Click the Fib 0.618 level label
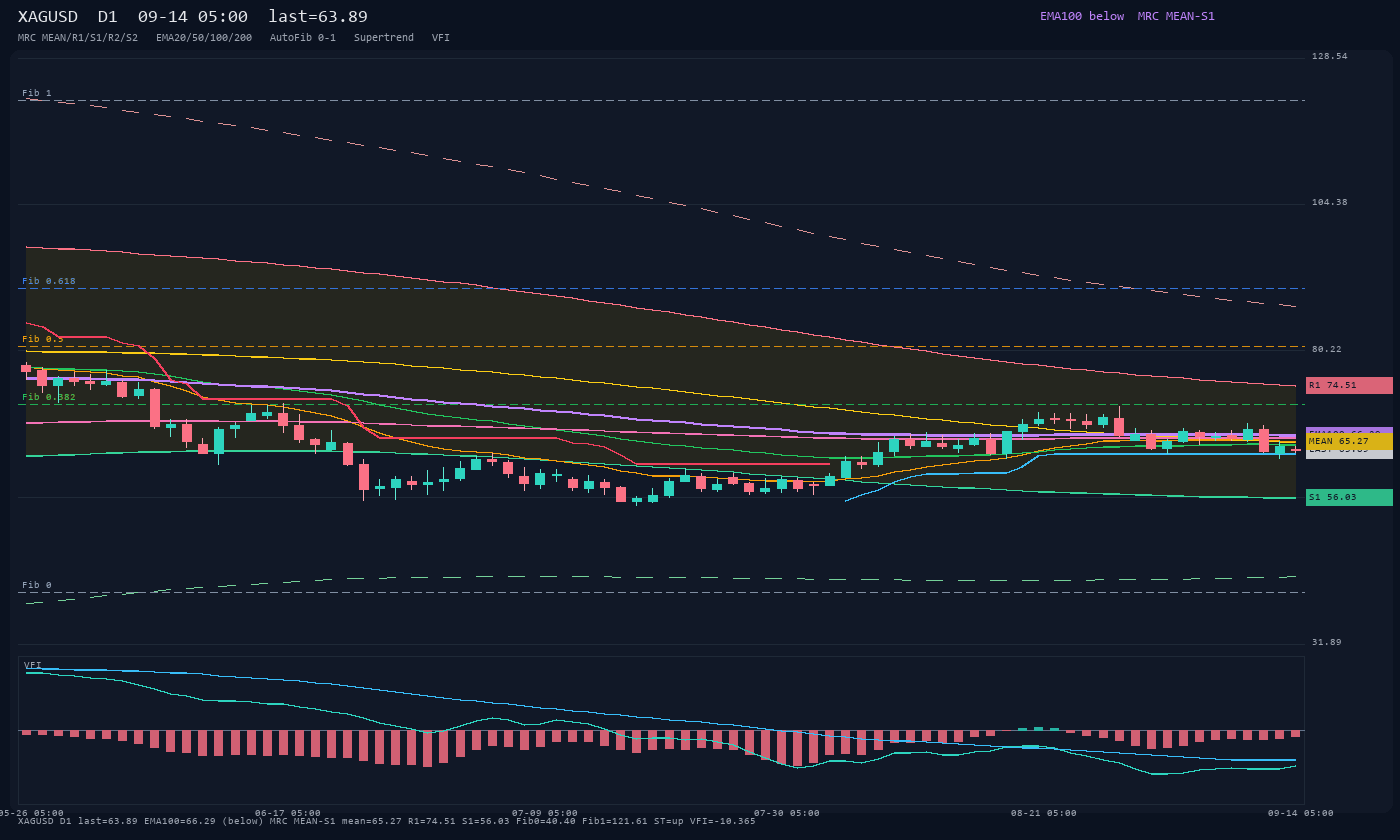 [49, 281]
